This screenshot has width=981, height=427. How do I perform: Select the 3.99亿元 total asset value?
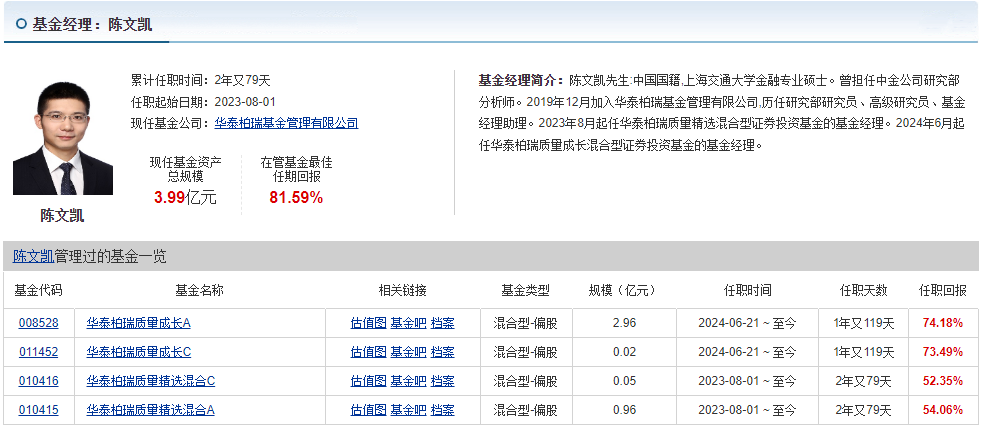[185, 198]
